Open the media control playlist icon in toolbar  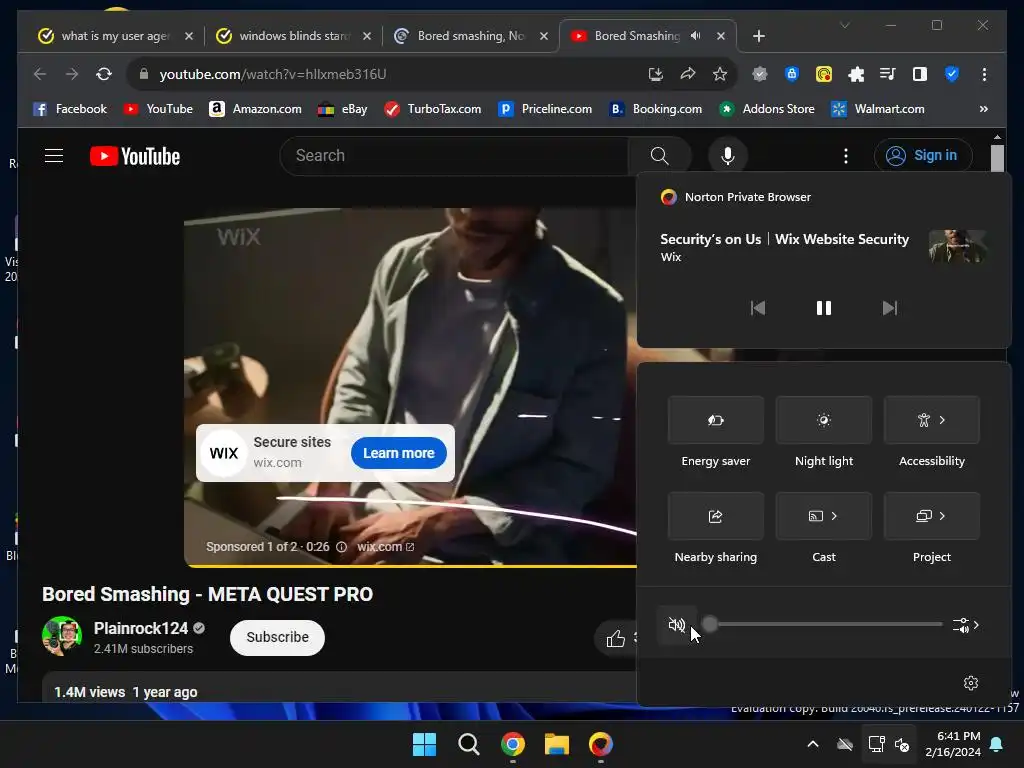(888, 74)
